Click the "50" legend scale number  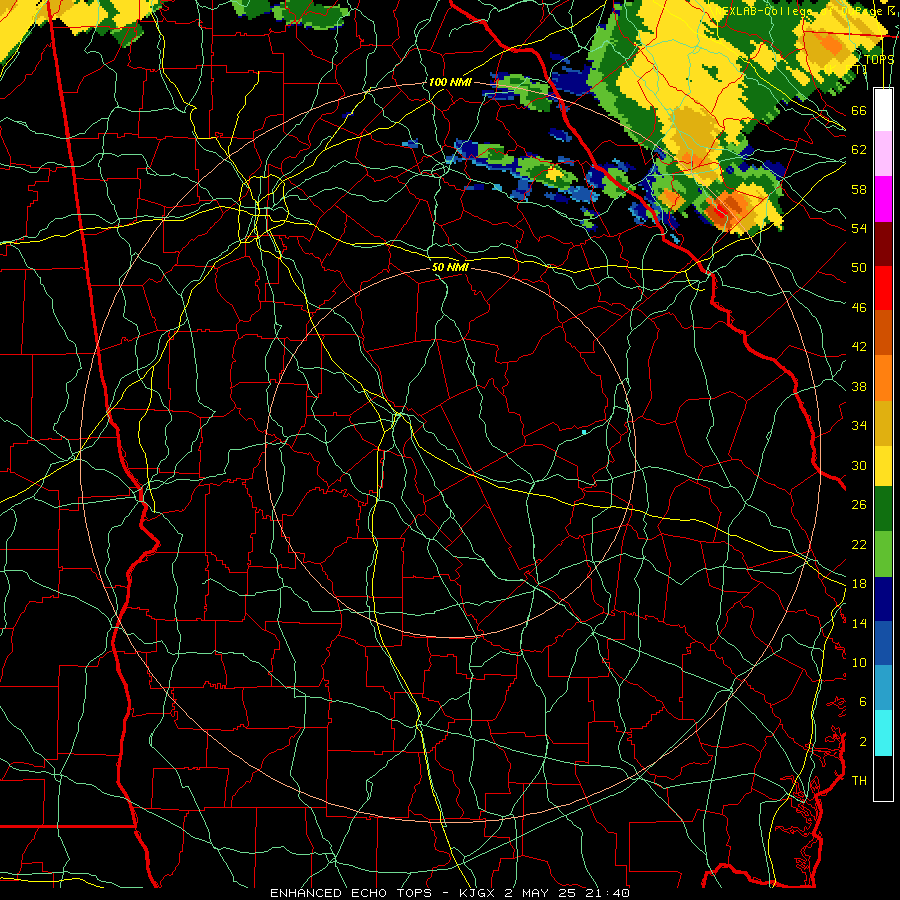(859, 267)
